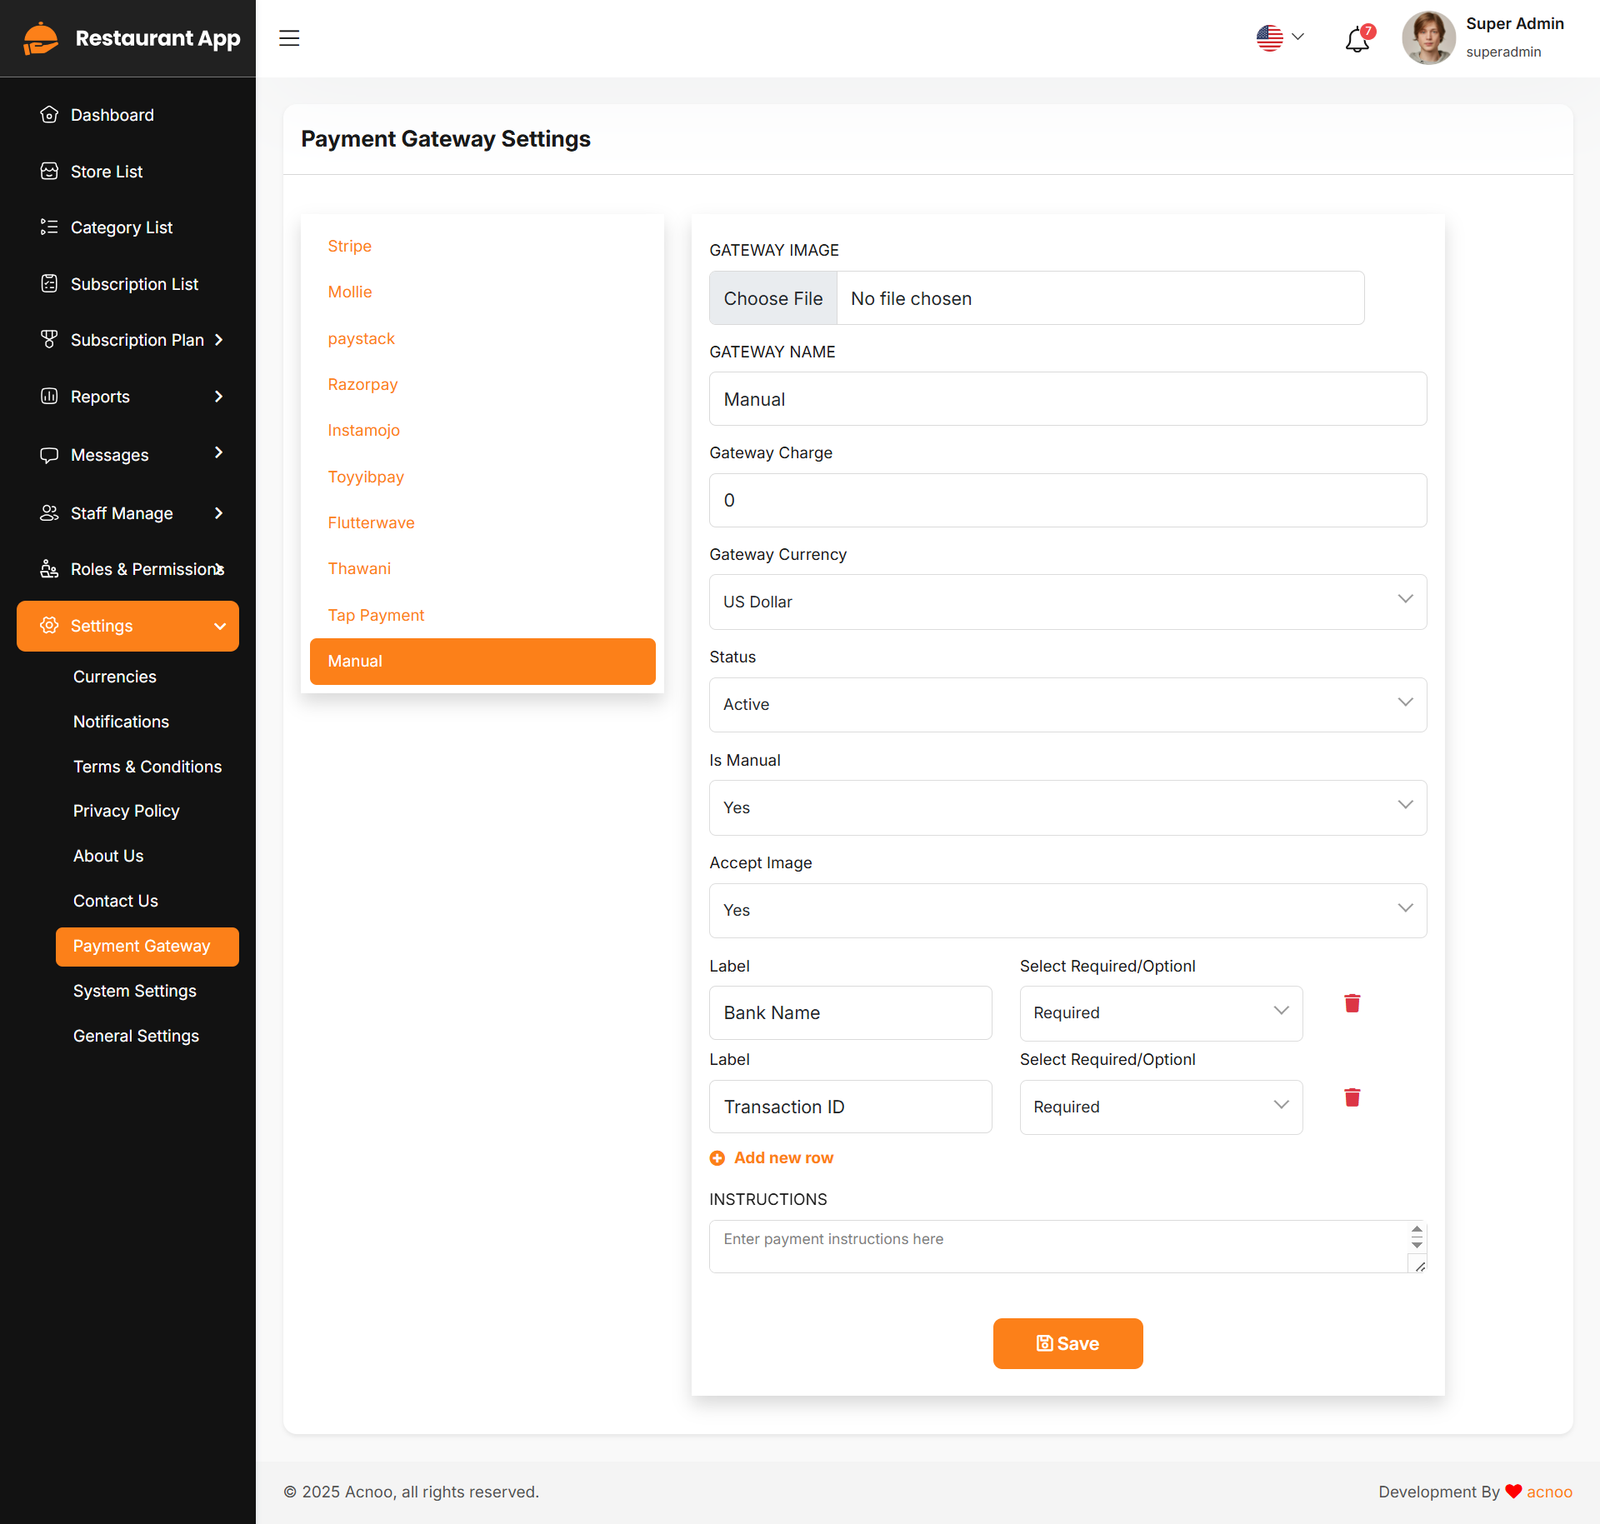
Task: Open Currencies settings page
Action: [115, 677]
